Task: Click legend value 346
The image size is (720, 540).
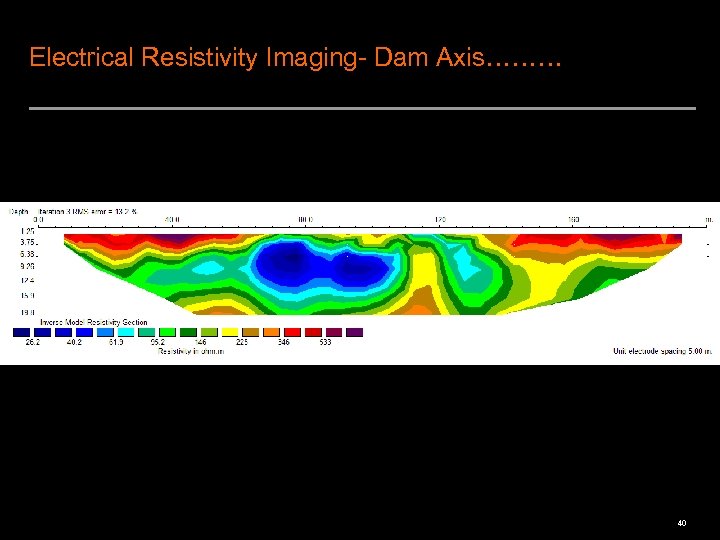Action: pyautogui.click(x=283, y=342)
